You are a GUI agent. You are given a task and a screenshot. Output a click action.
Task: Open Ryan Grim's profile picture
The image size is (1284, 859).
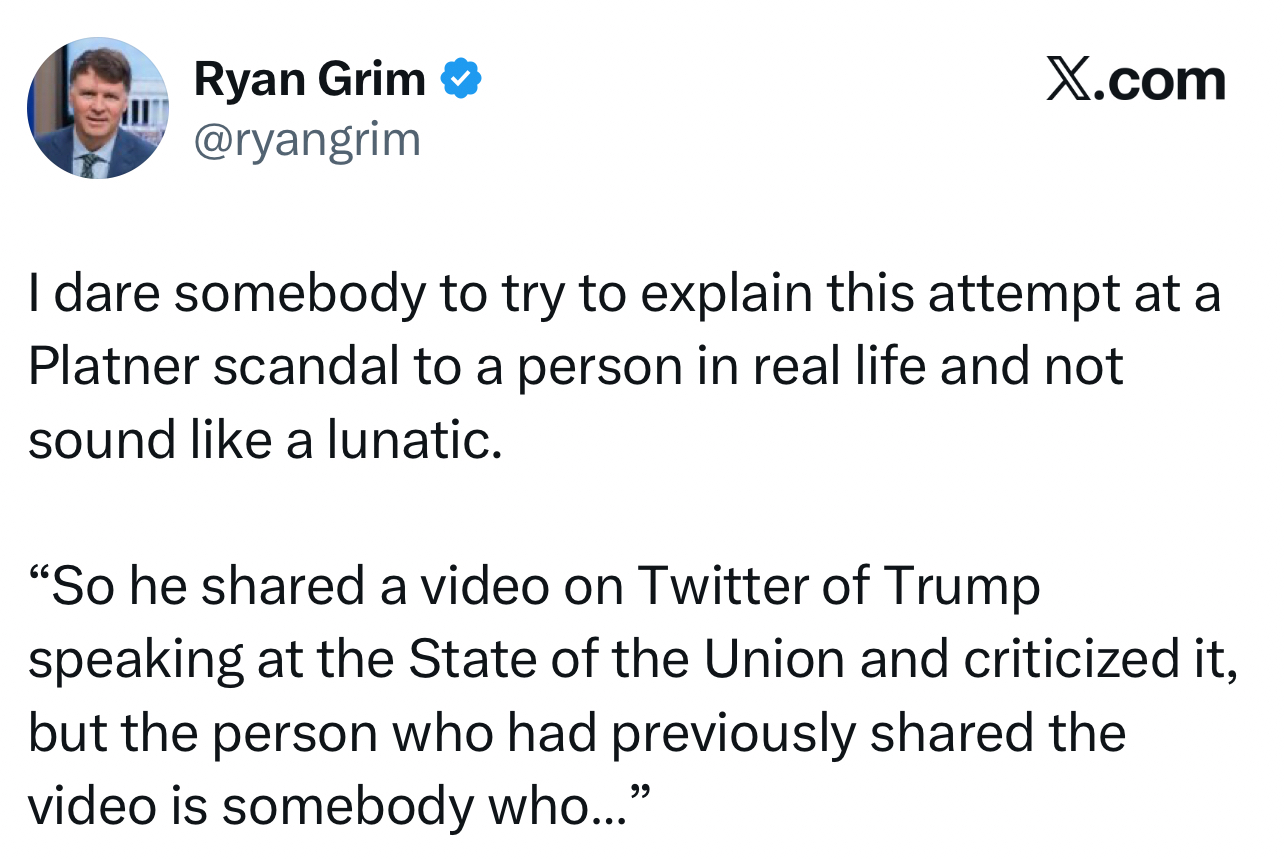[x=98, y=108]
